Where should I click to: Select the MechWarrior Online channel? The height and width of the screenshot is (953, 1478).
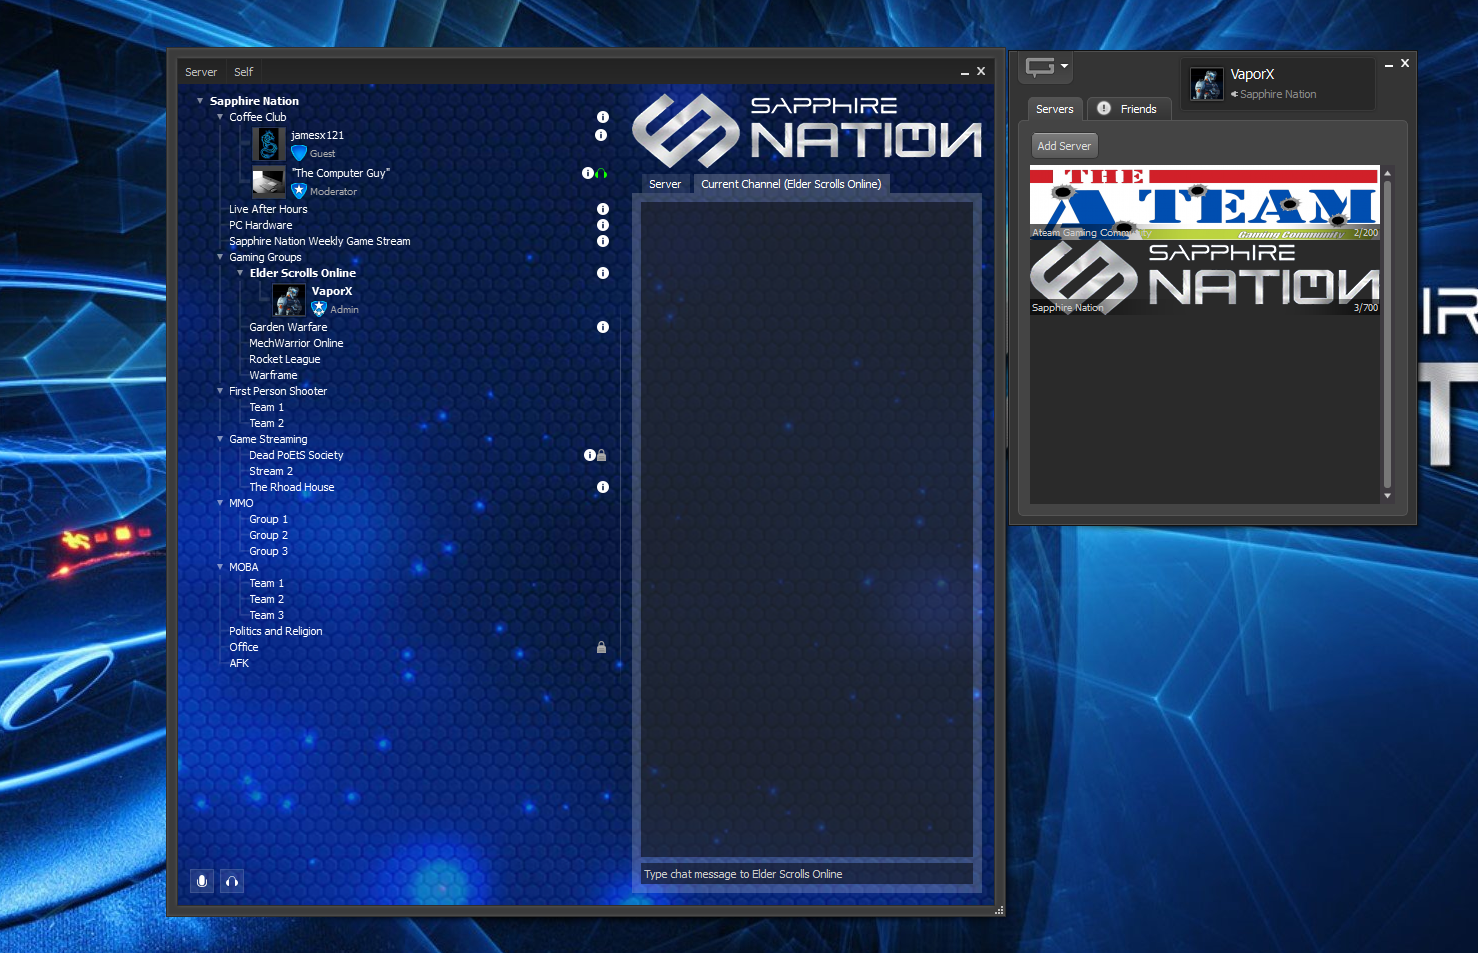click(x=296, y=343)
